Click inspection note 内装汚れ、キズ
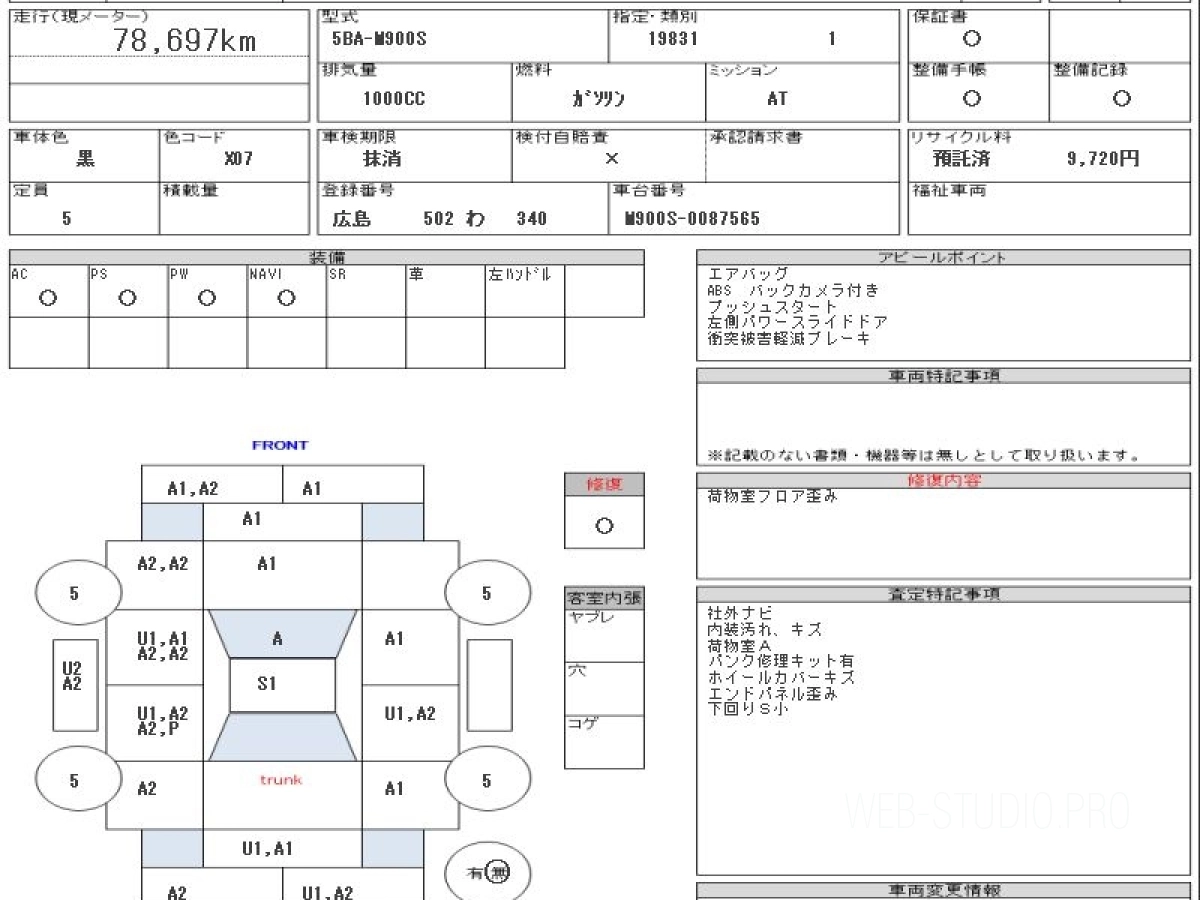 (x=764, y=629)
